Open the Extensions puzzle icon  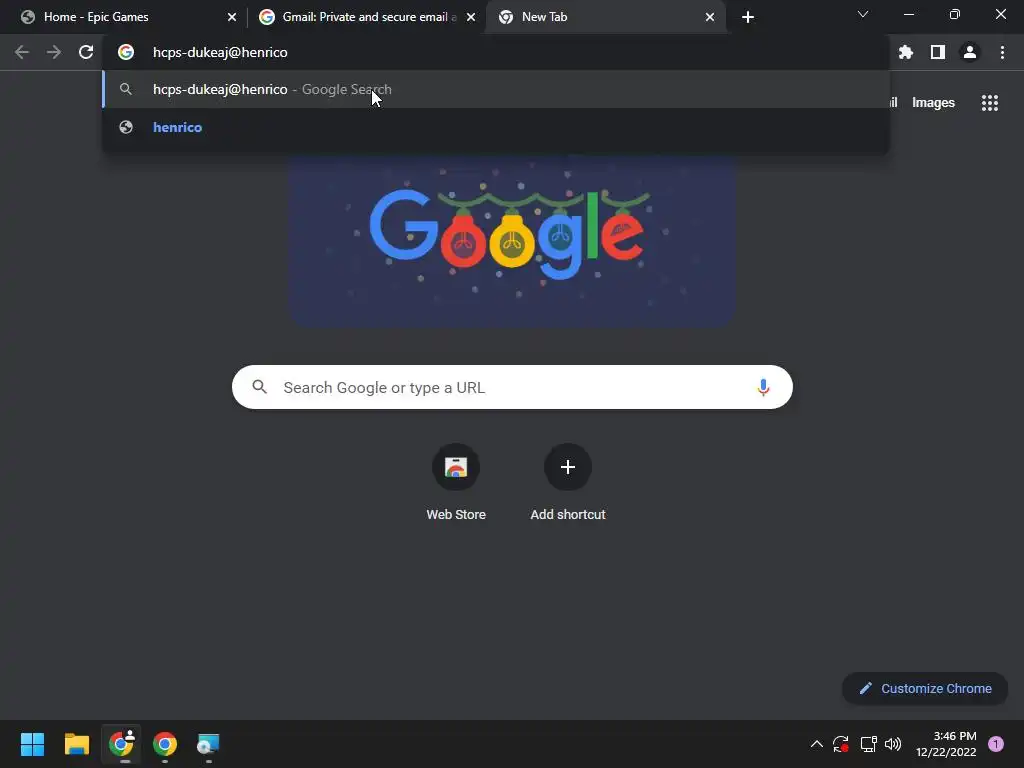[906, 52]
